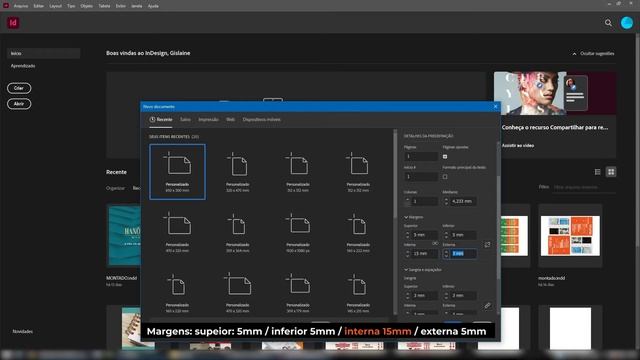Click the Interna margin stepper arrows
This screenshot has height=360, width=640.
point(407,253)
